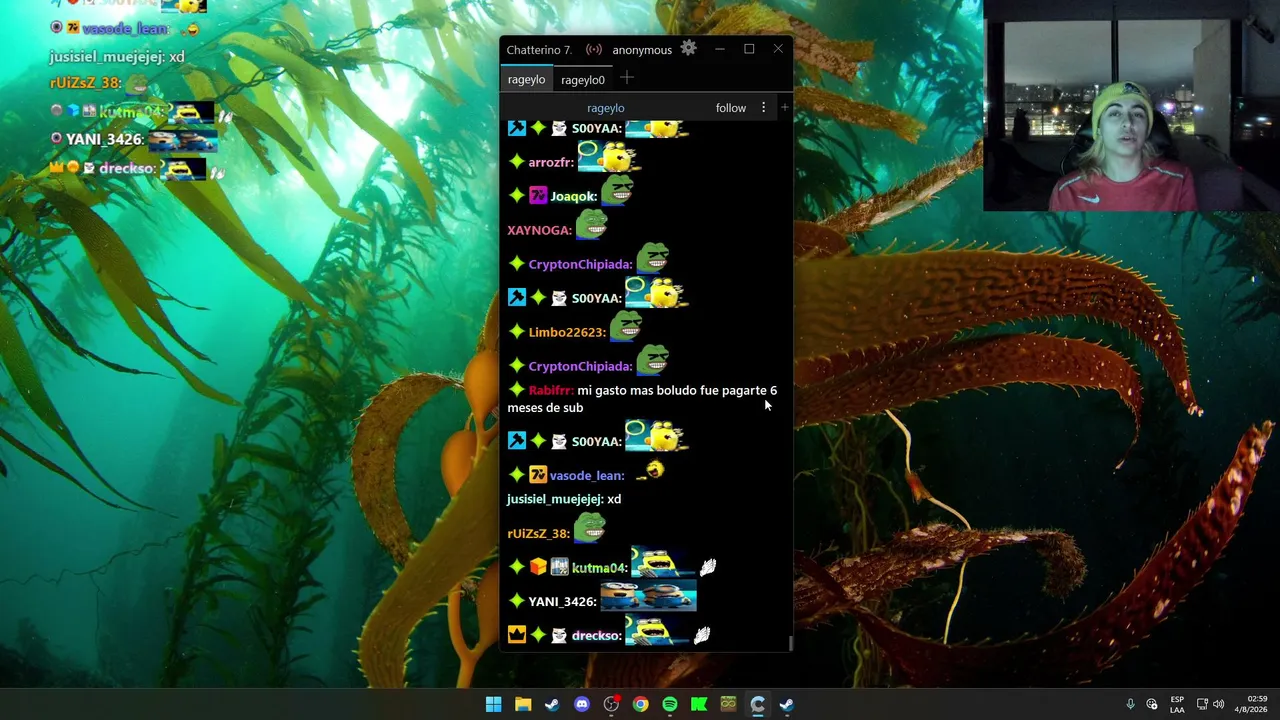The image size is (1280, 720).
Task: Click the rageylo channel header name
Action: coord(606,108)
